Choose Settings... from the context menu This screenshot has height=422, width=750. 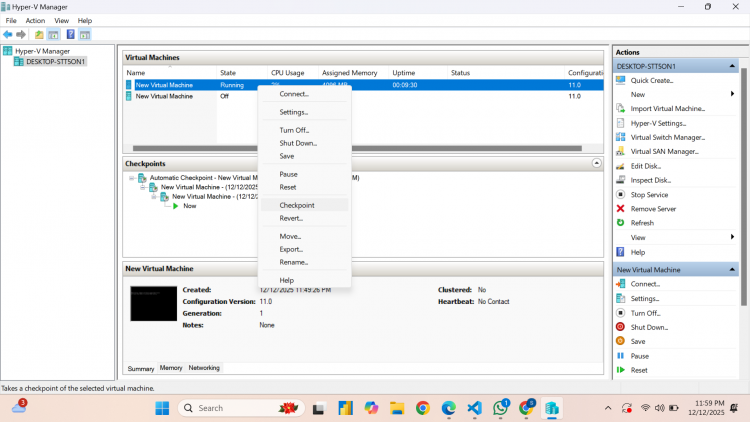tap(304, 112)
